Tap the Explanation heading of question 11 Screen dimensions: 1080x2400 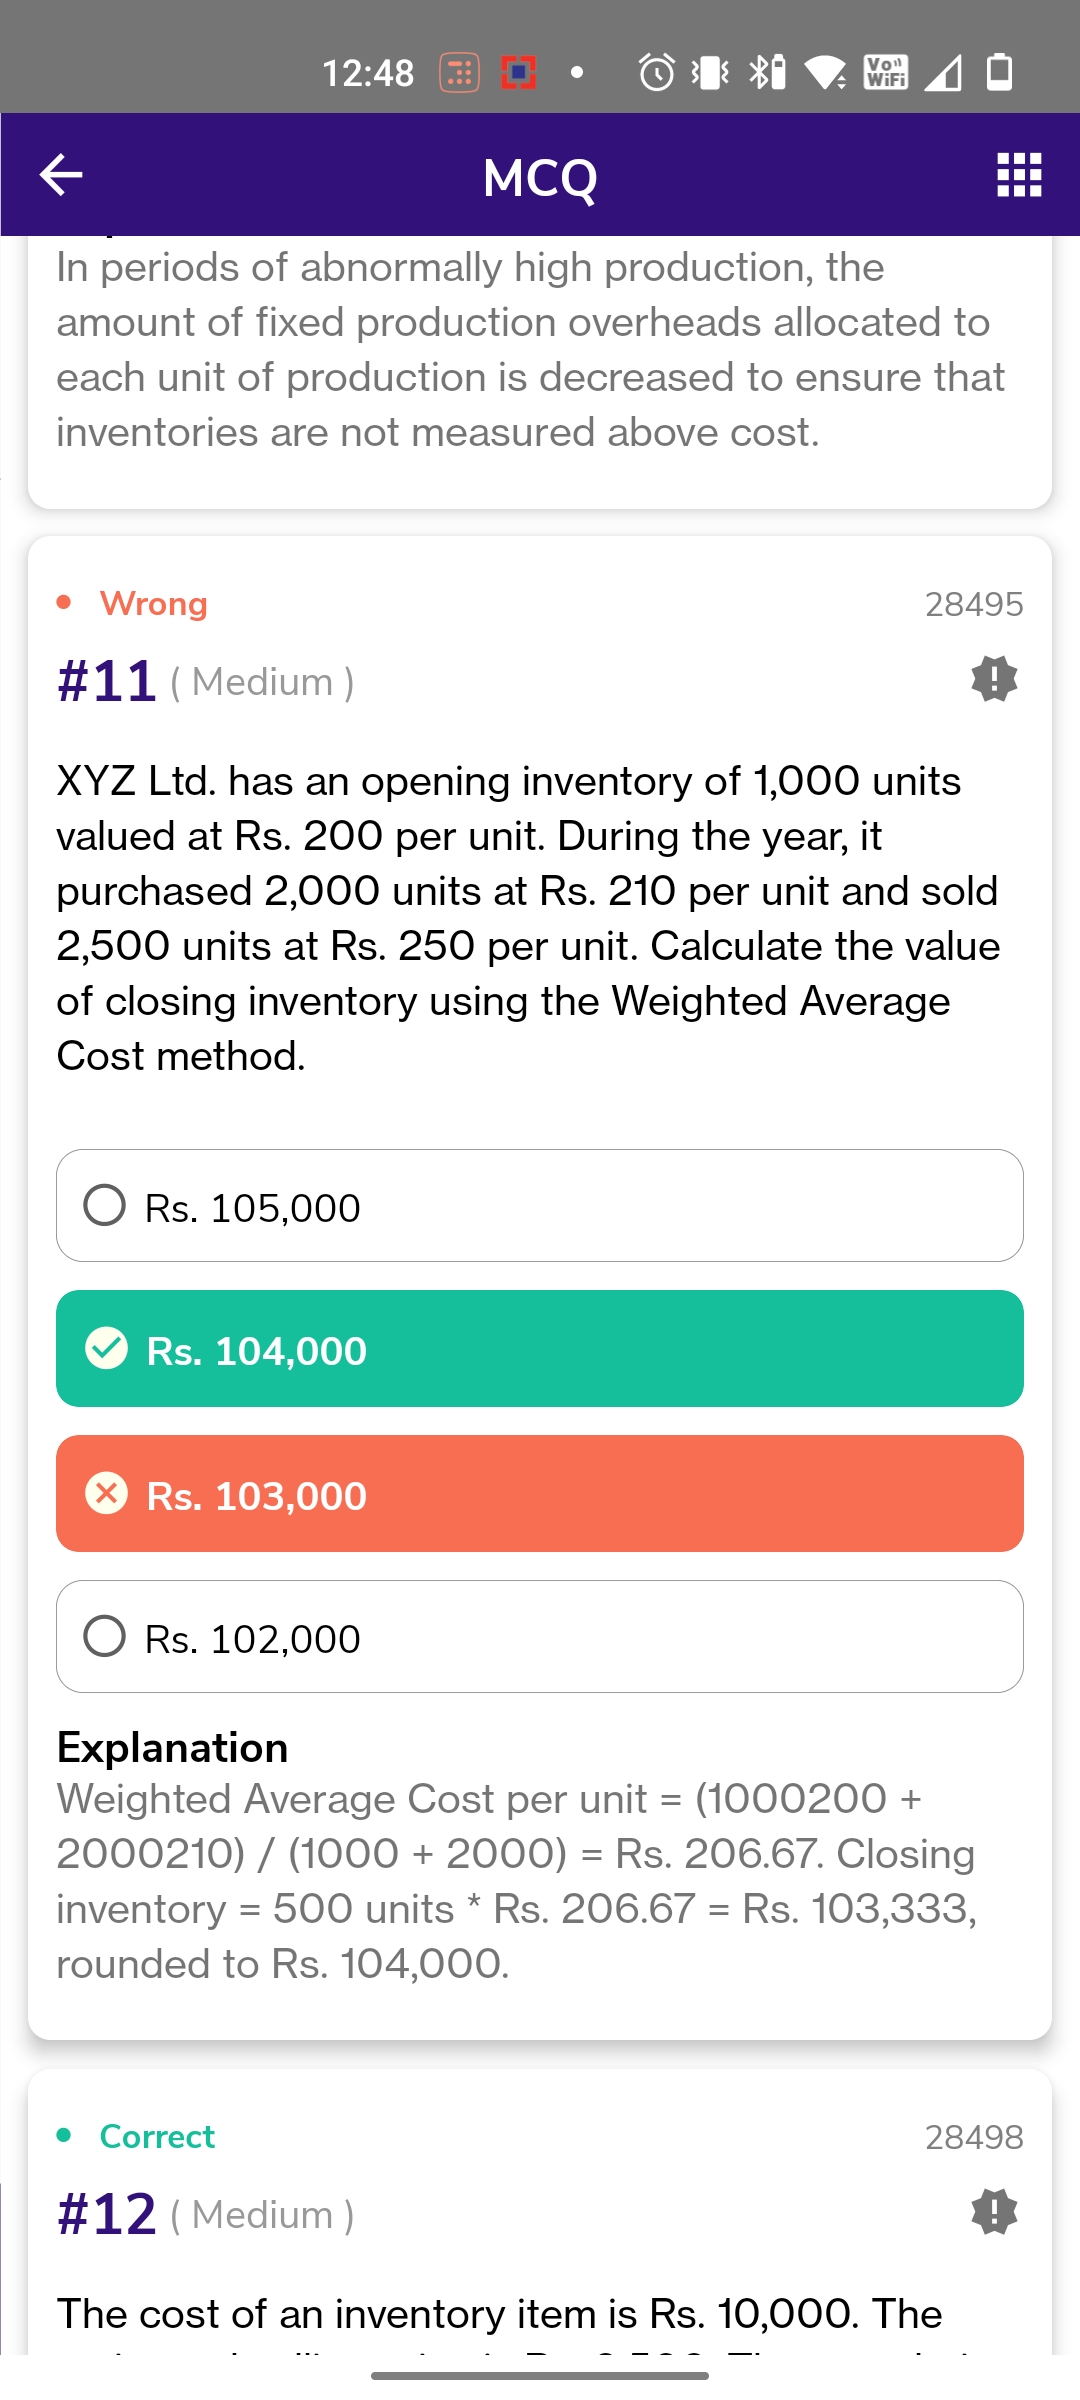coord(172,1748)
